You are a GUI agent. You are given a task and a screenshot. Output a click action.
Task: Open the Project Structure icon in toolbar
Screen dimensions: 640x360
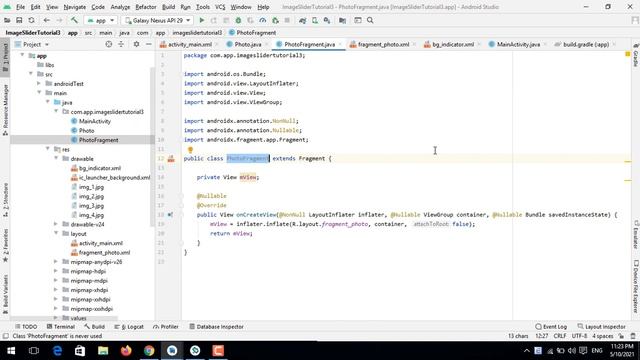342,20
